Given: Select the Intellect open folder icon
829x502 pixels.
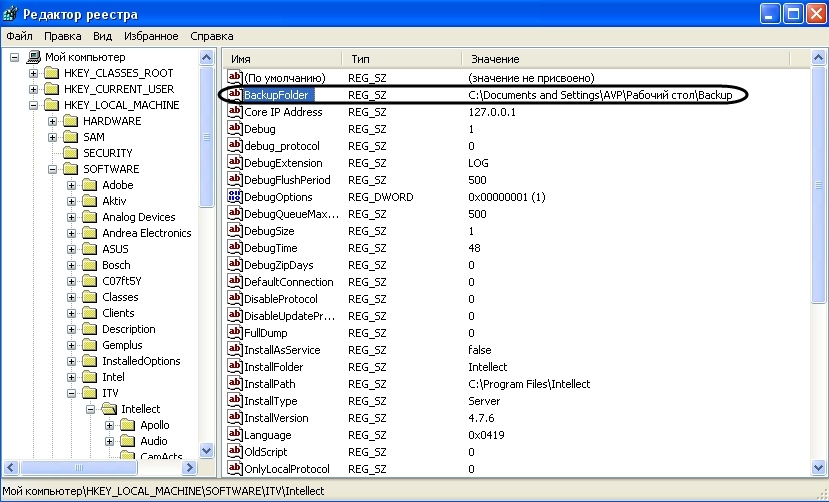Looking at the screenshot, I should pyautogui.click(x=109, y=409).
